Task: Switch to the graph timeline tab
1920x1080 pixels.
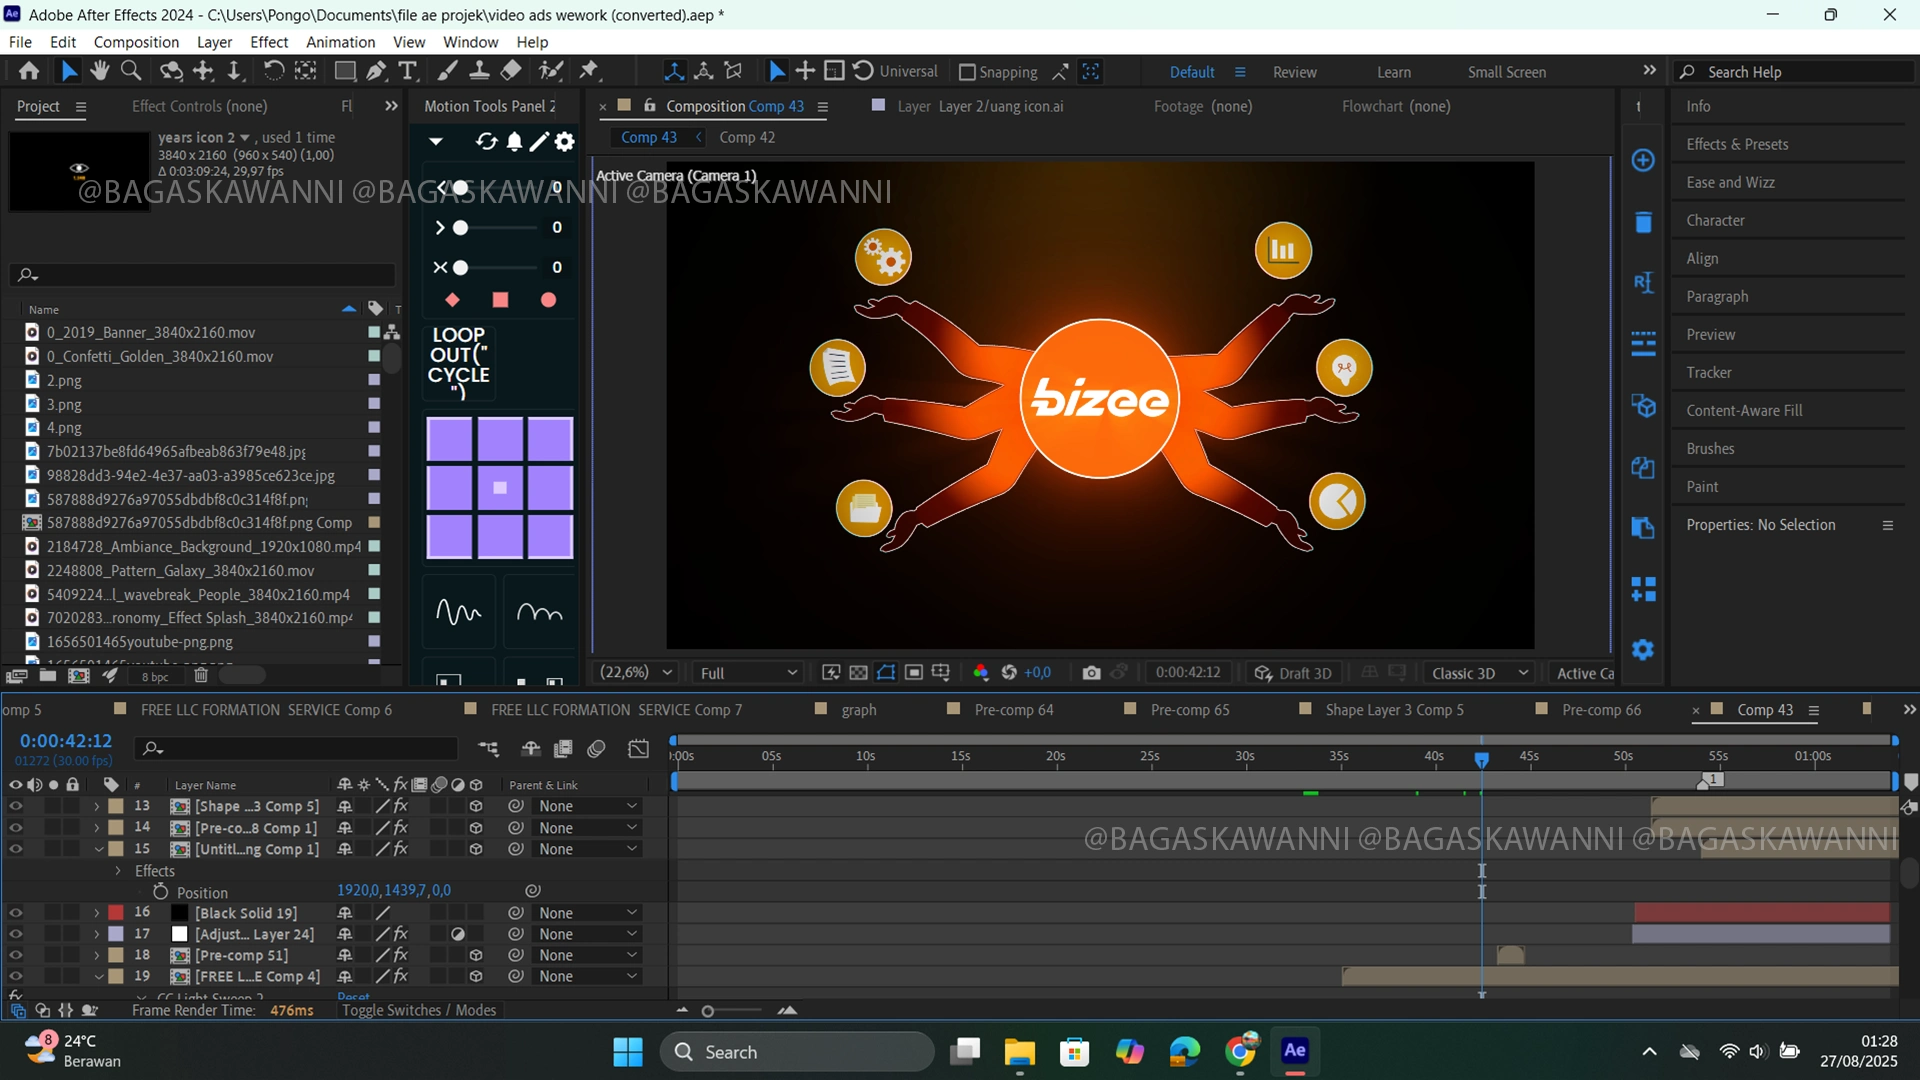Action: [858, 710]
